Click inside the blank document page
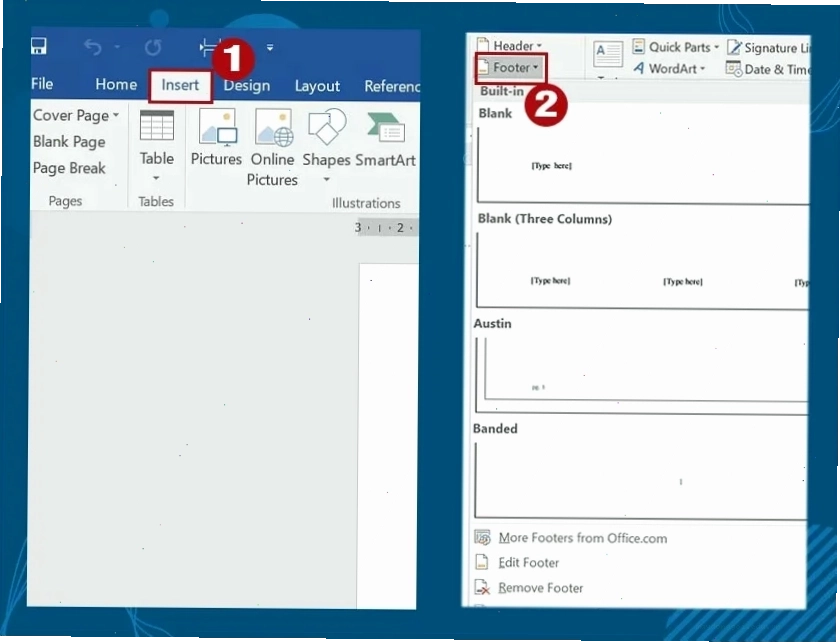 [x=388, y=434]
